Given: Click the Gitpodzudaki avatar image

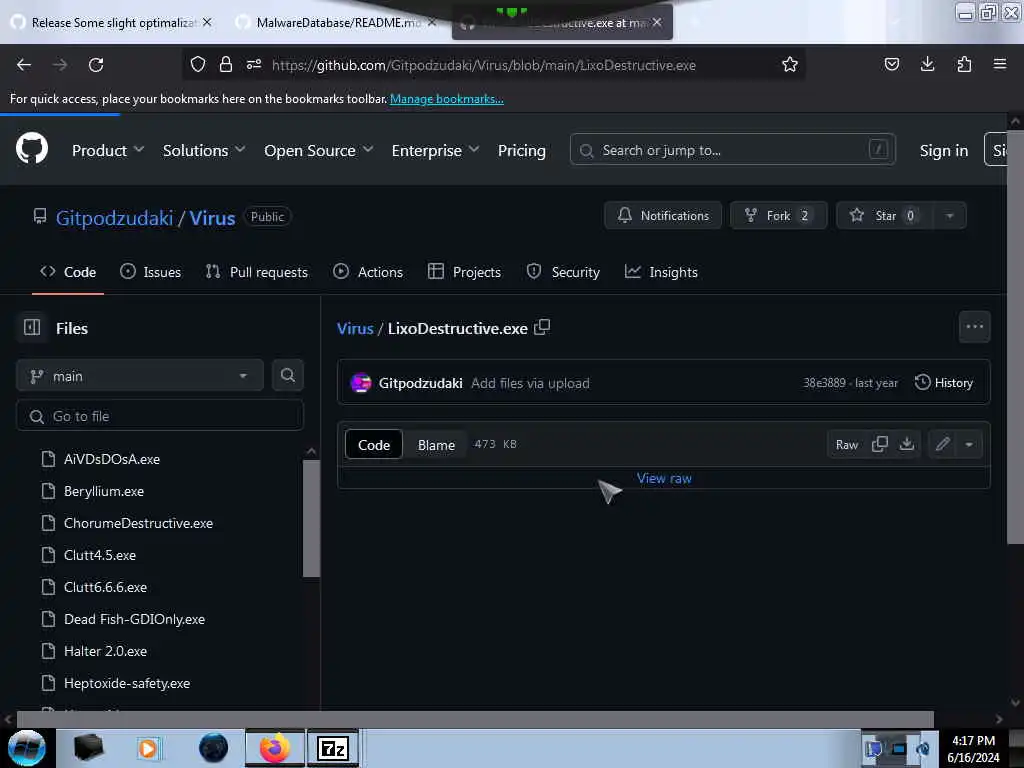Looking at the screenshot, I should coord(360,383).
